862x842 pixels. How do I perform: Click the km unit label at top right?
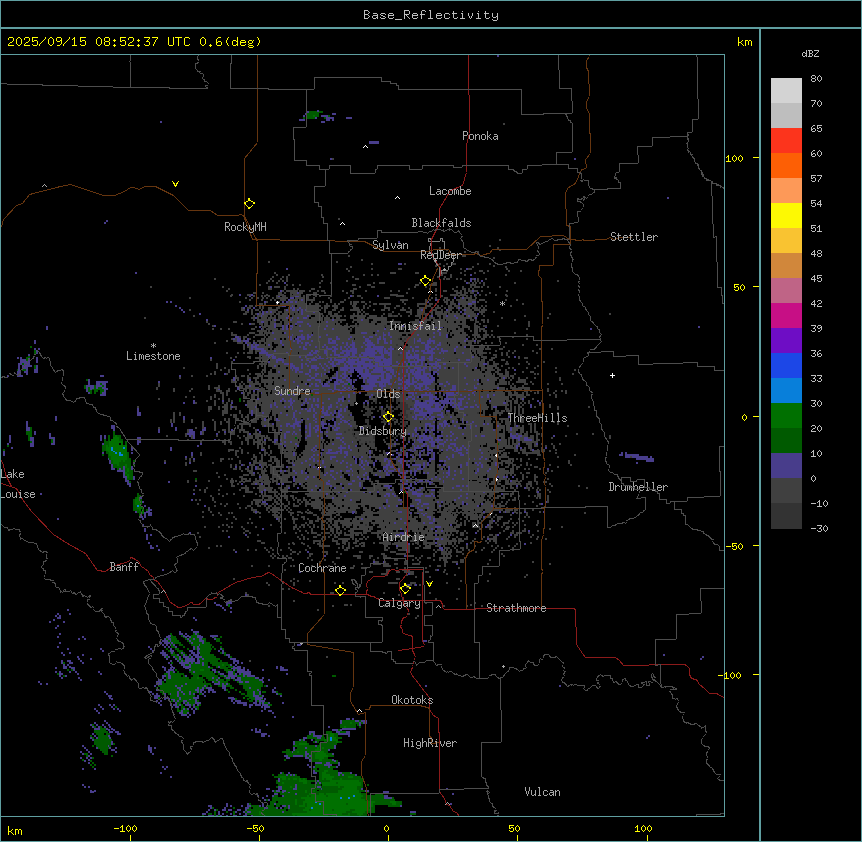(x=744, y=42)
